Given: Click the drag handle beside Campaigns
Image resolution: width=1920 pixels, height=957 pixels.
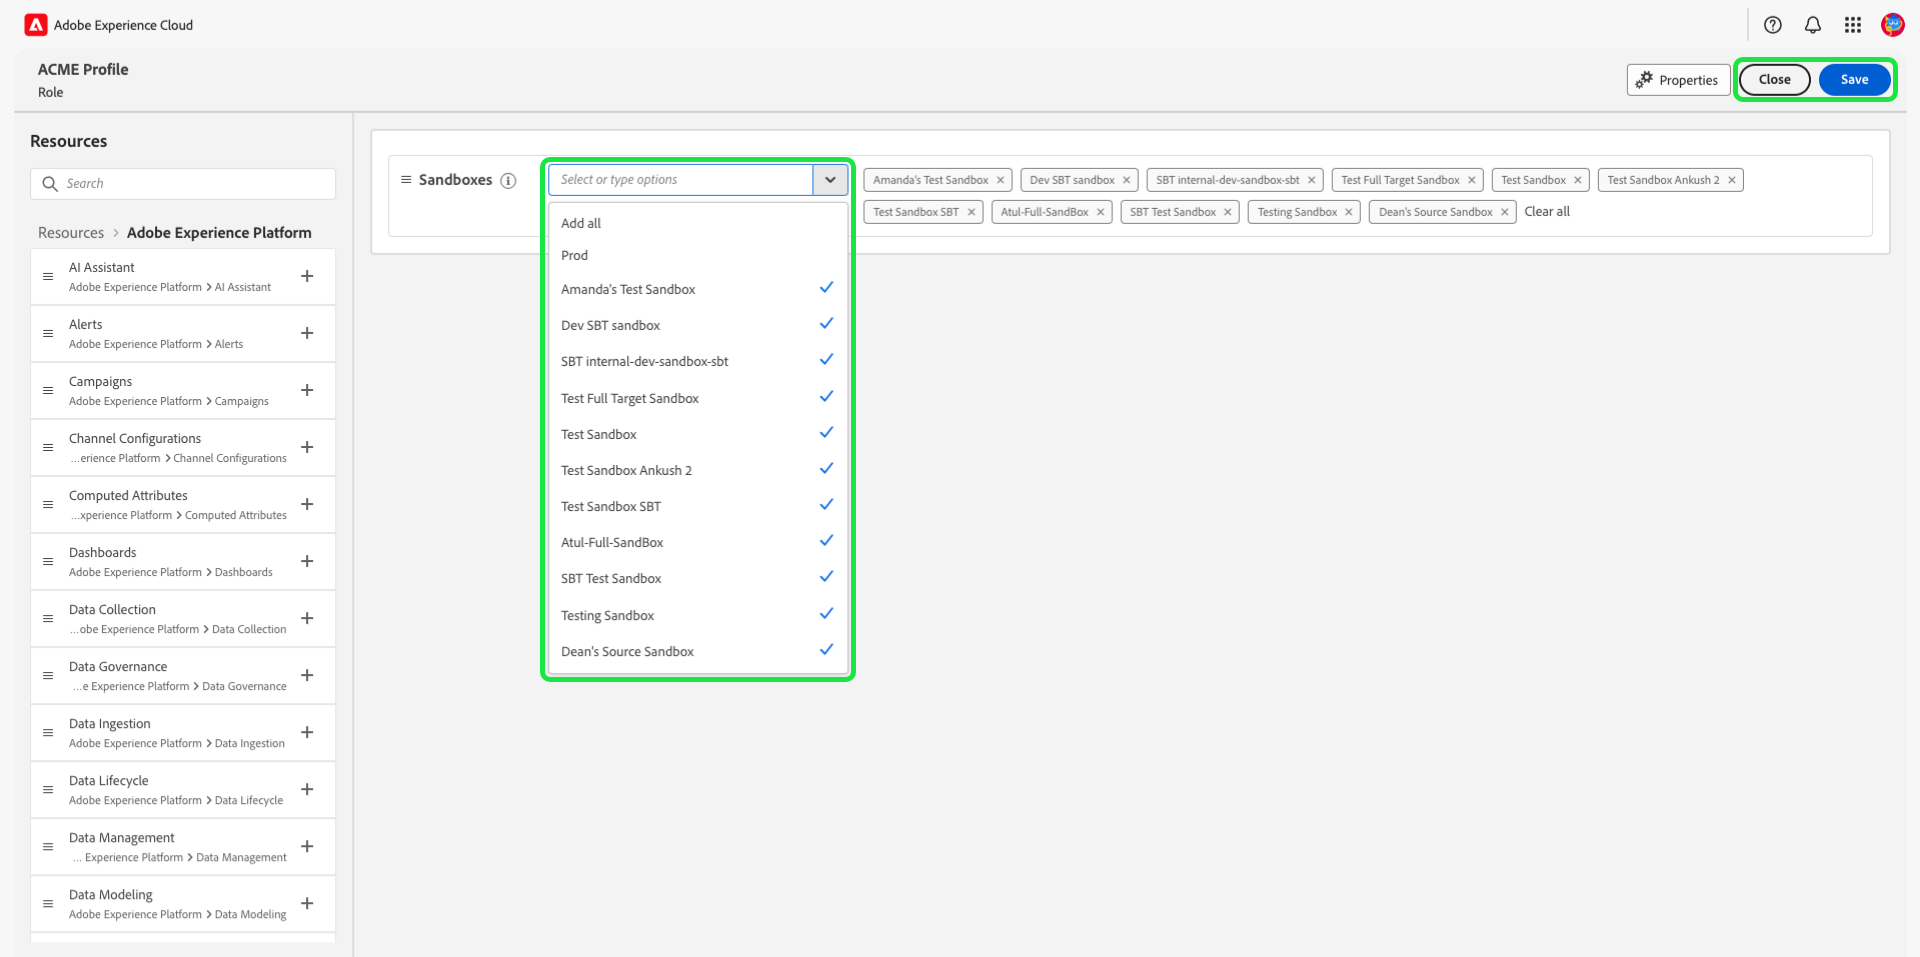Looking at the screenshot, I should click(48, 390).
